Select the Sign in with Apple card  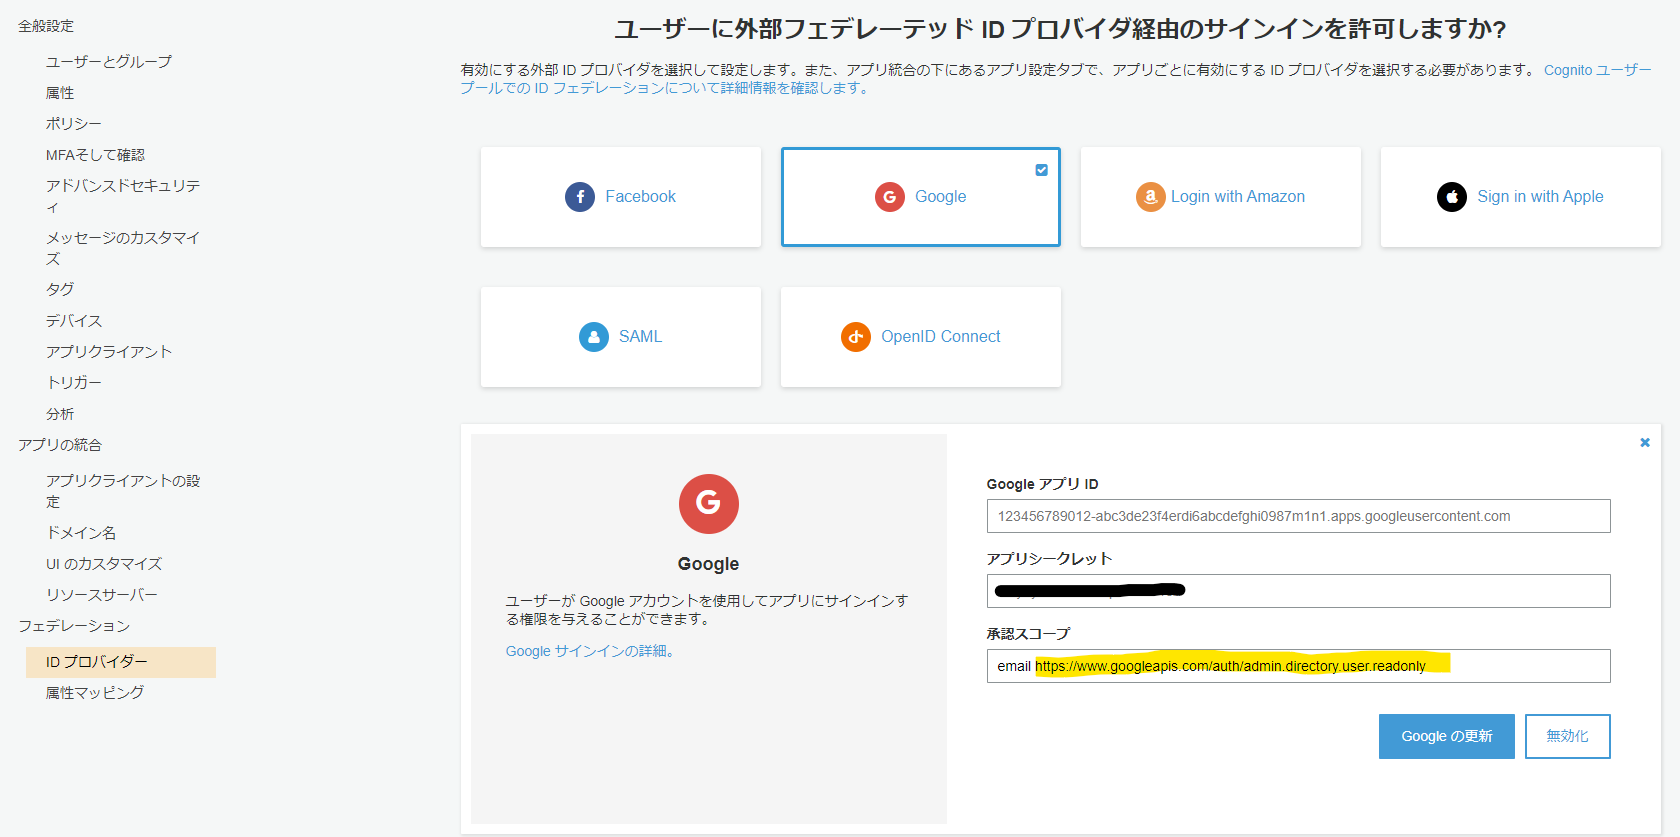click(x=1521, y=197)
